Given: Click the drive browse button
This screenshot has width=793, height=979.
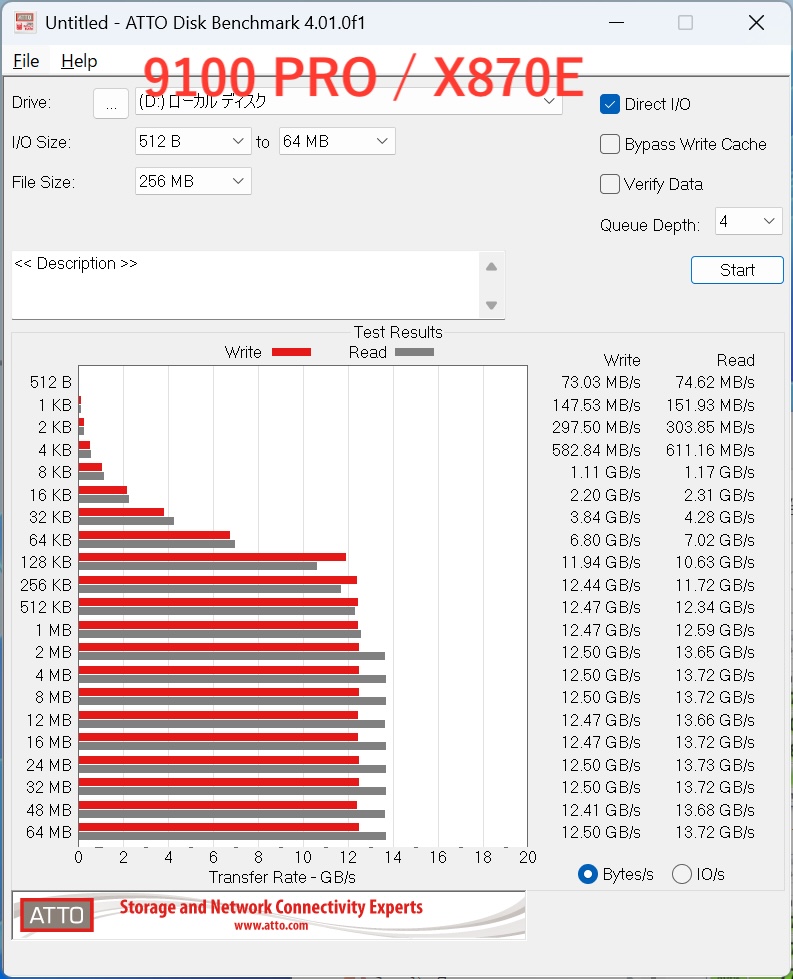Looking at the screenshot, I should coord(111,103).
